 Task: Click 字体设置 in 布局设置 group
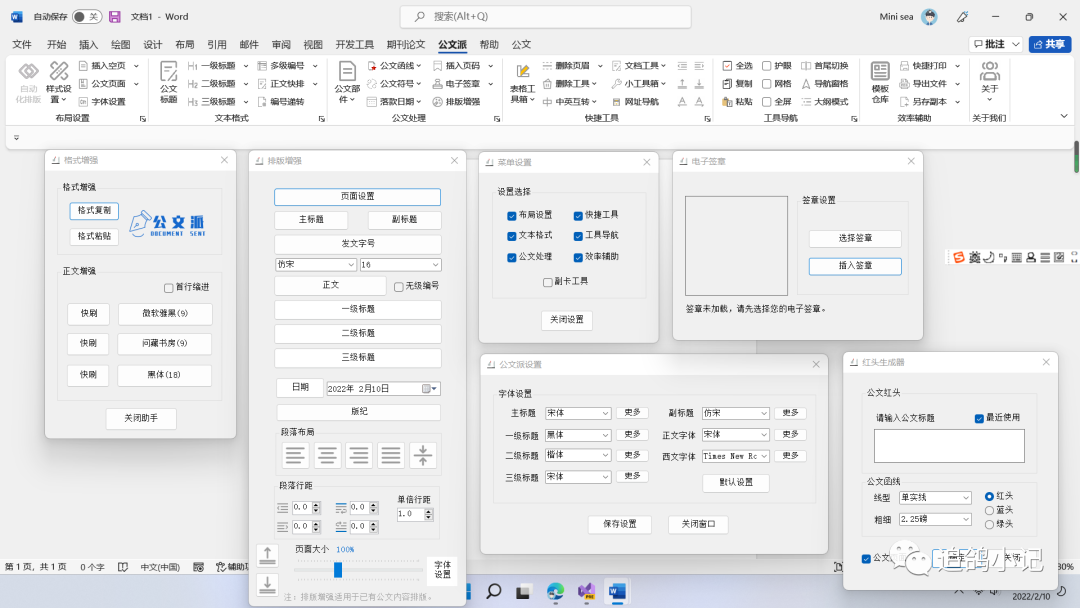tap(102, 101)
